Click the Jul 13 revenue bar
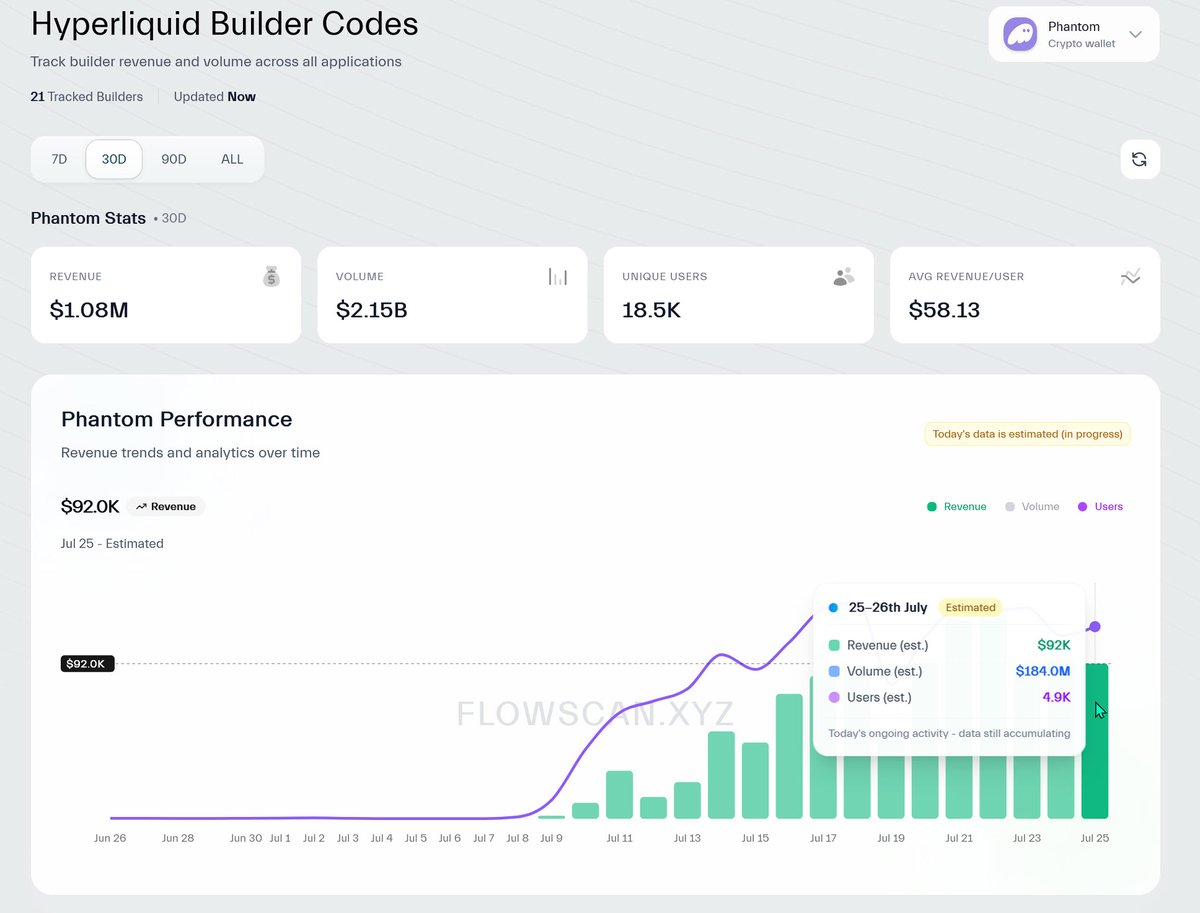This screenshot has width=1200, height=913. point(687,800)
